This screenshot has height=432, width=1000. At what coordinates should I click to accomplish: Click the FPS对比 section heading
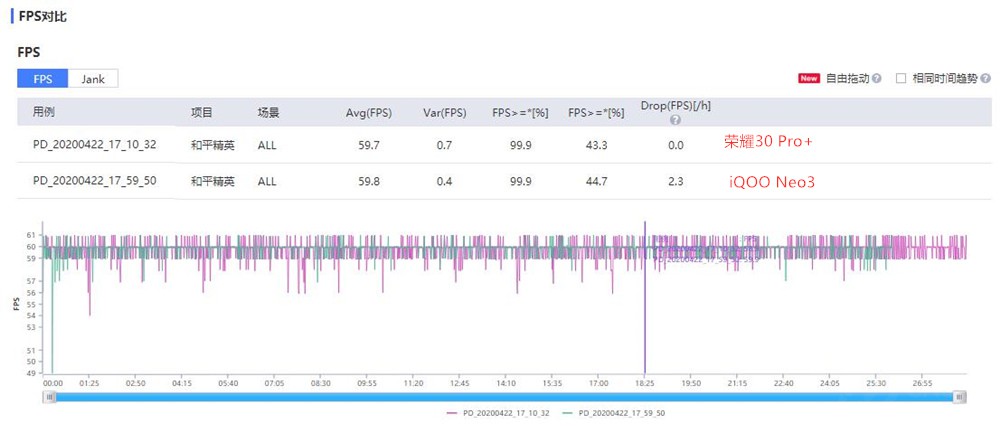(43, 17)
